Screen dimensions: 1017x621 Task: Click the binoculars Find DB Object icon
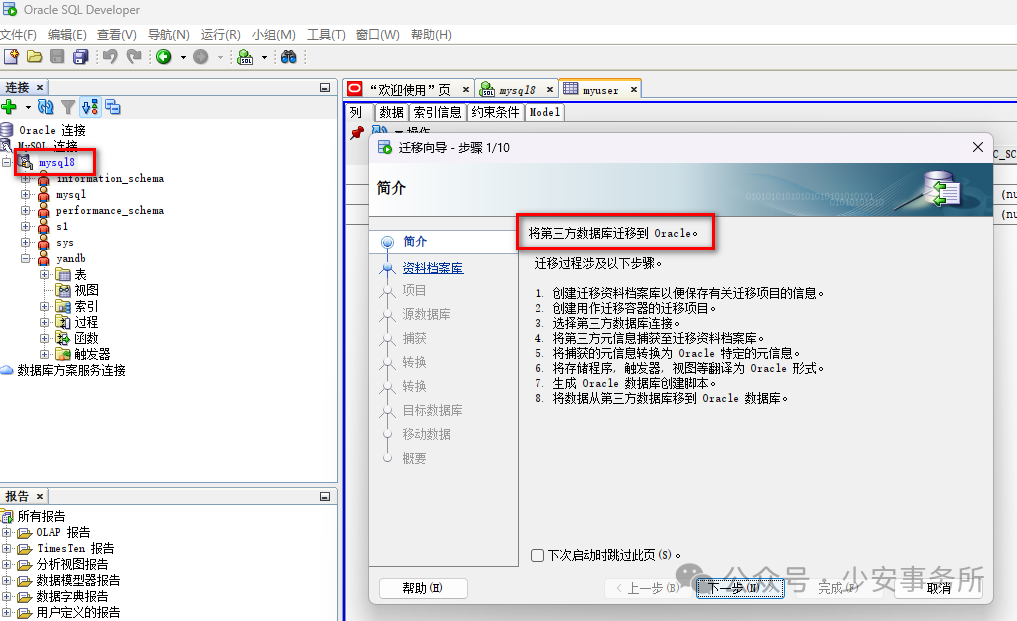coord(289,56)
